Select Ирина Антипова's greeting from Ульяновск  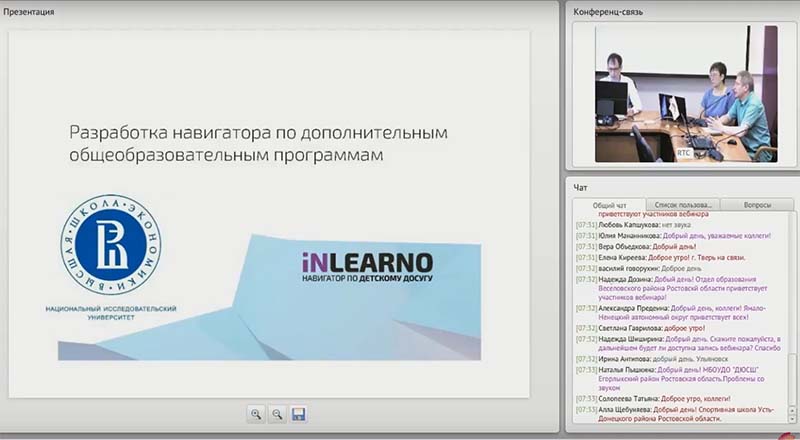click(664, 358)
